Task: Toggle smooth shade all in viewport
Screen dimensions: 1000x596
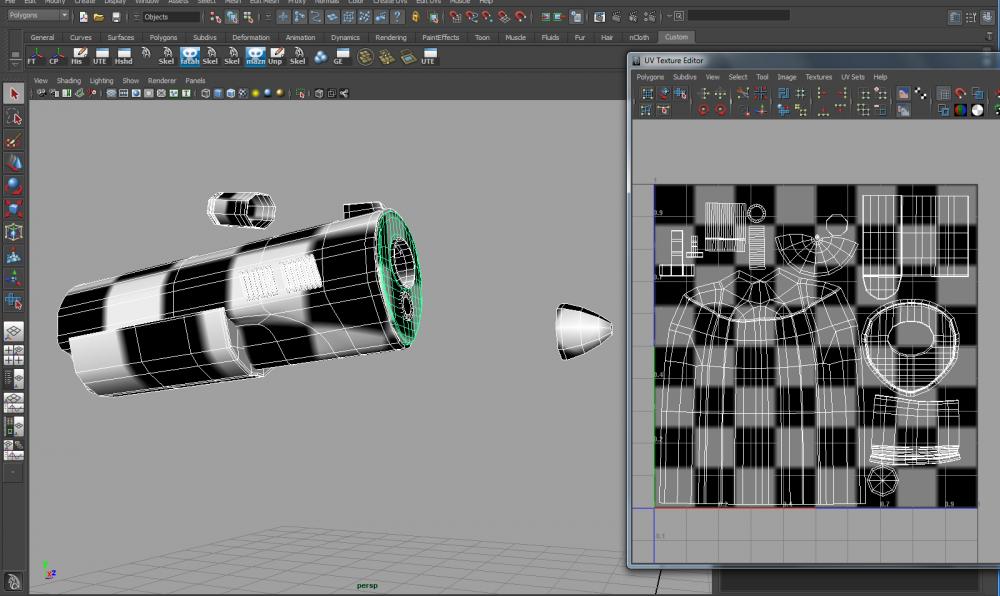Action: (218, 93)
